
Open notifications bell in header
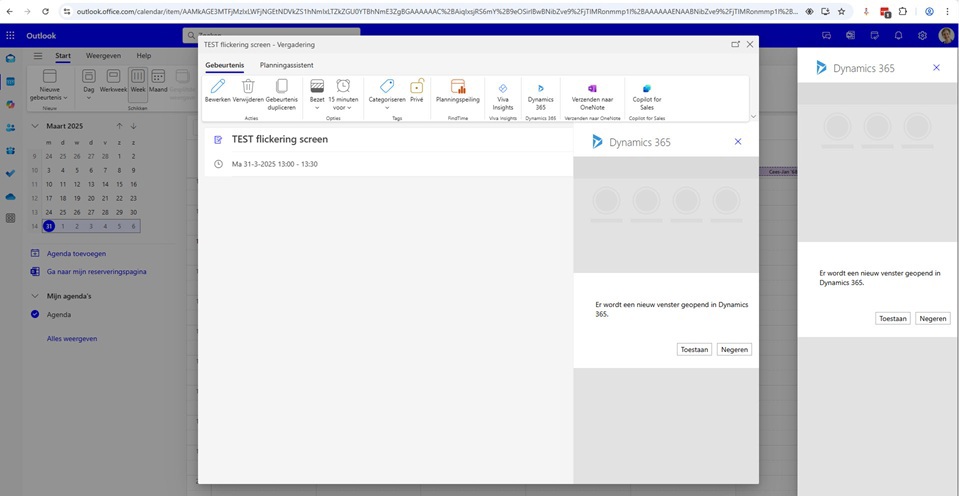(898, 35)
